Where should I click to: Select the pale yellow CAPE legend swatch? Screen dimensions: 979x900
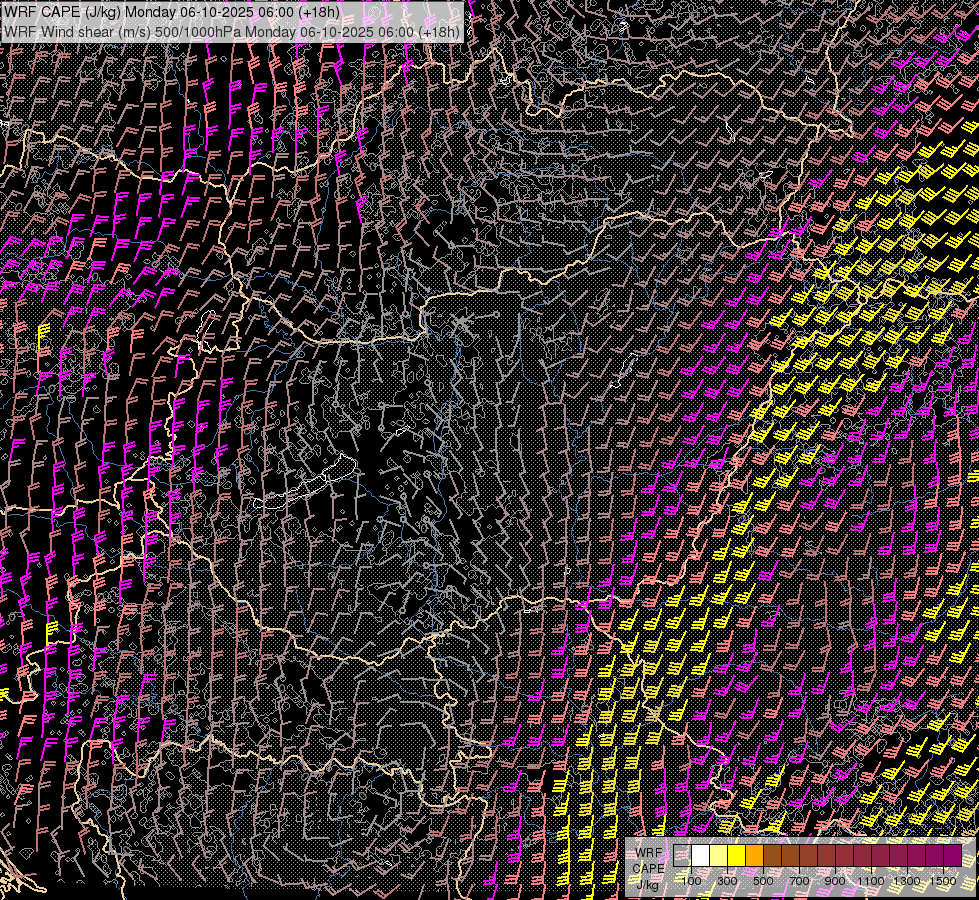[x=719, y=856]
